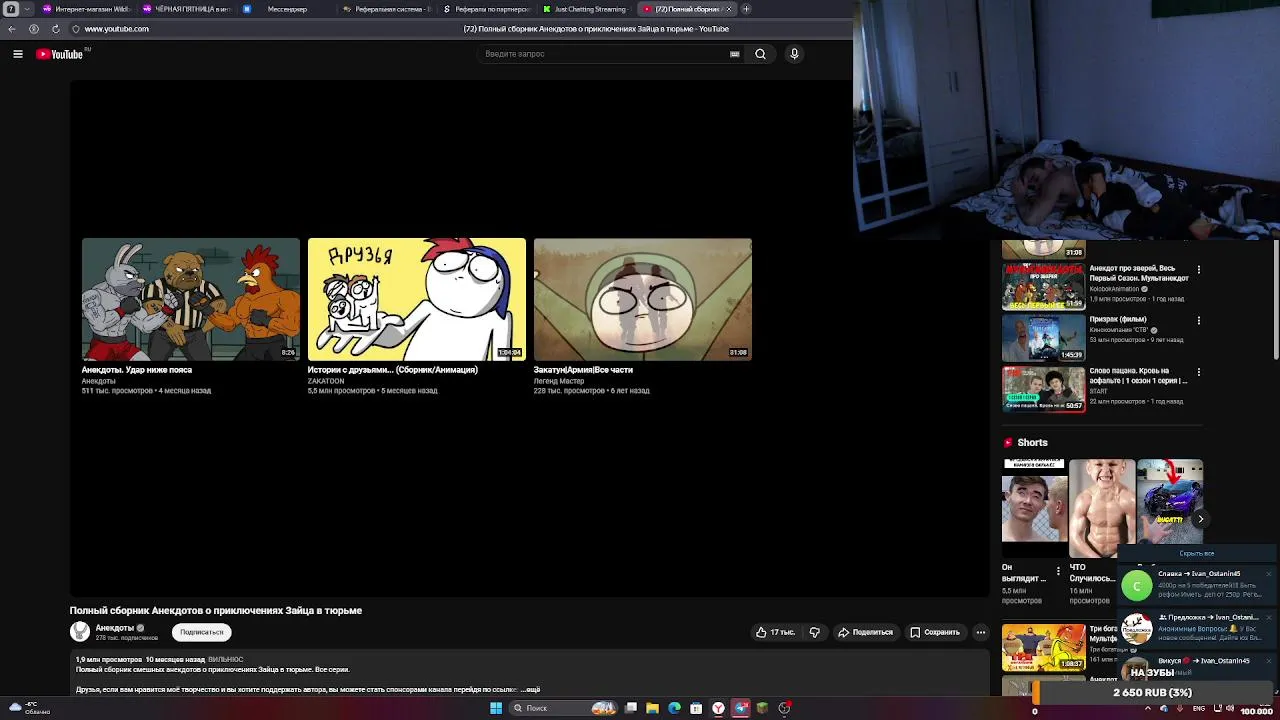The height and width of the screenshot is (720, 1280).
Task: Like the video with thumbs up
Action: [775, 632]
